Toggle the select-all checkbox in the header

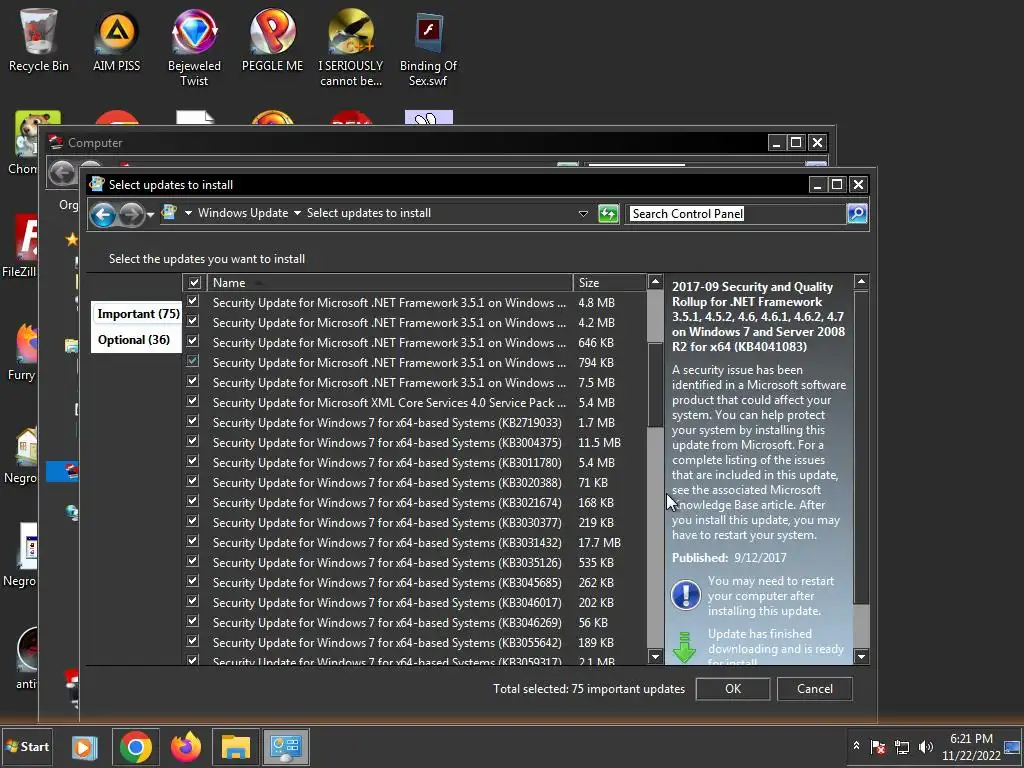pos(194,283)
